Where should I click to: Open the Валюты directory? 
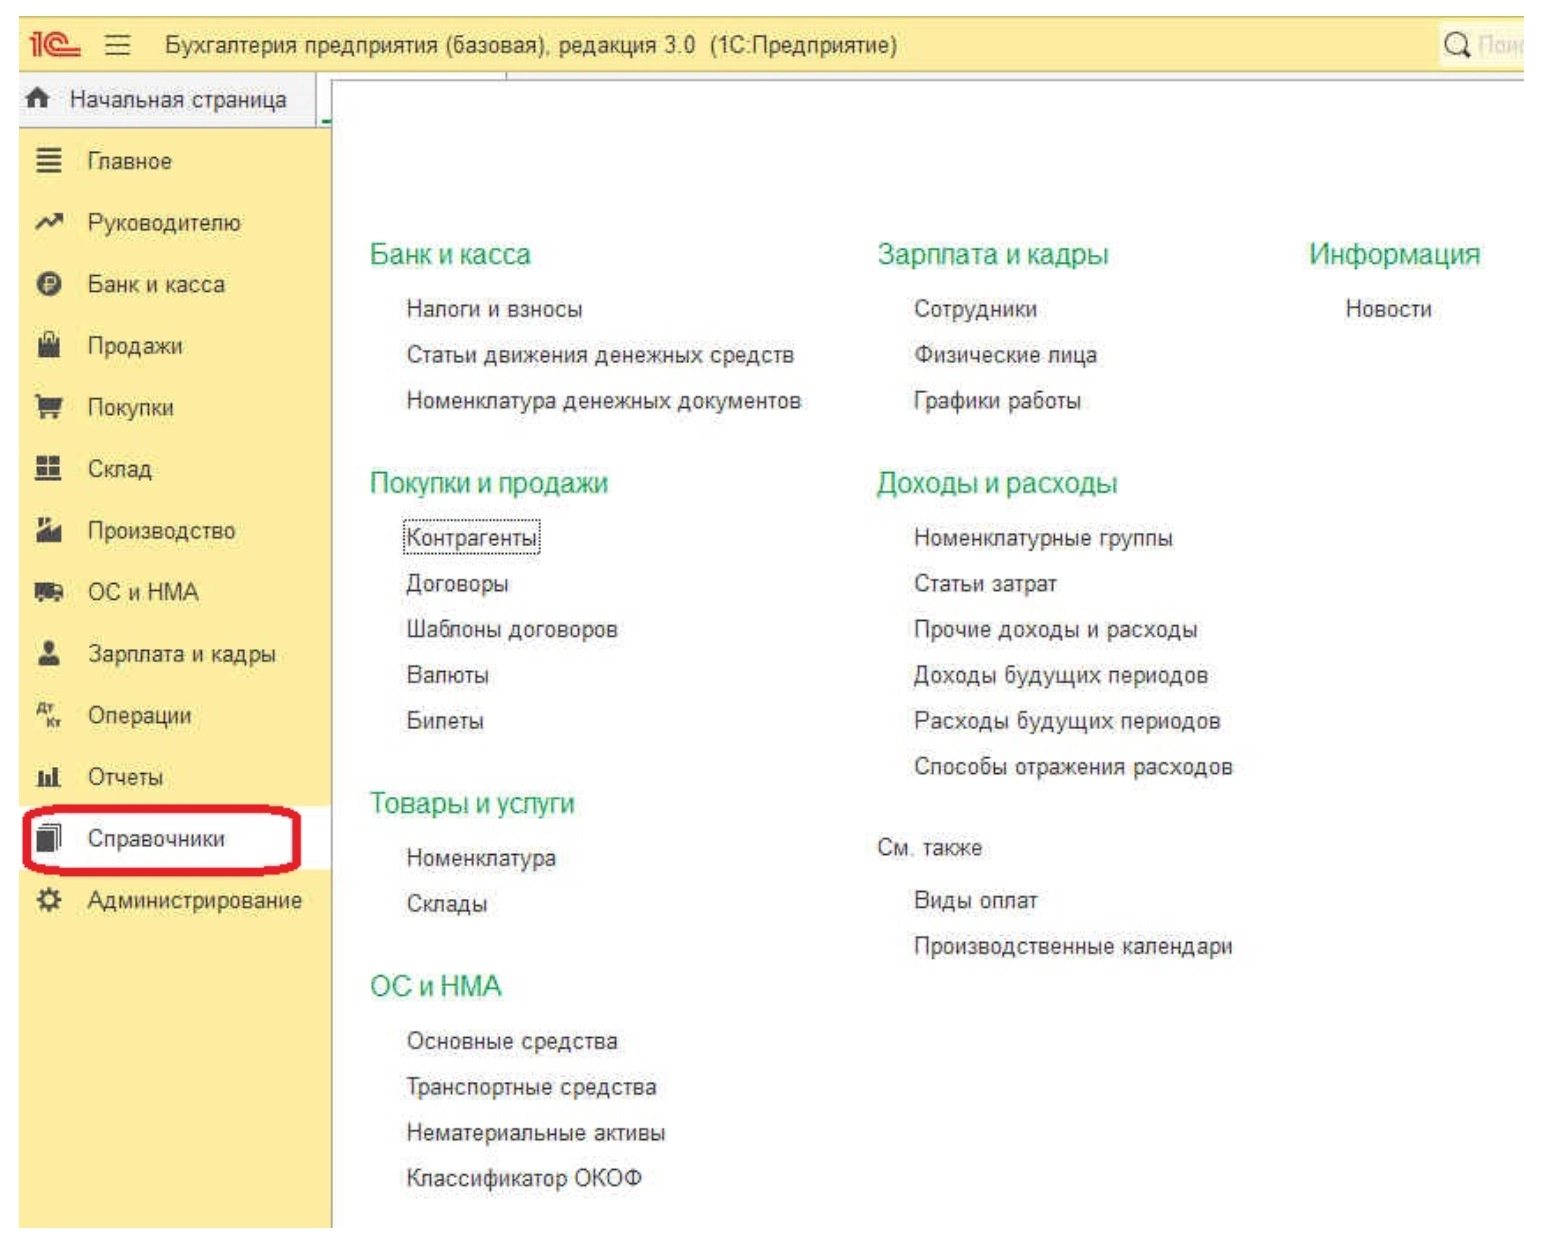pyautogui.click(x=447, y=675)
